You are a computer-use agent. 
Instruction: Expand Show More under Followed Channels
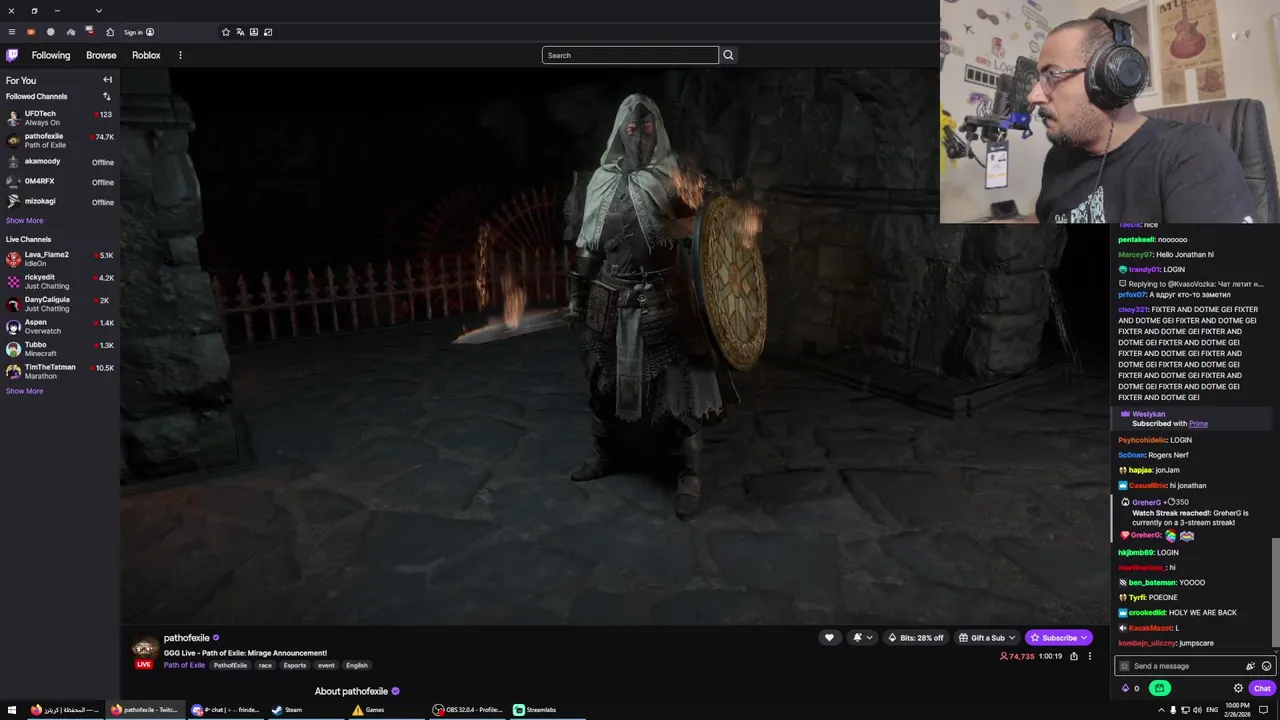point(25,221)
